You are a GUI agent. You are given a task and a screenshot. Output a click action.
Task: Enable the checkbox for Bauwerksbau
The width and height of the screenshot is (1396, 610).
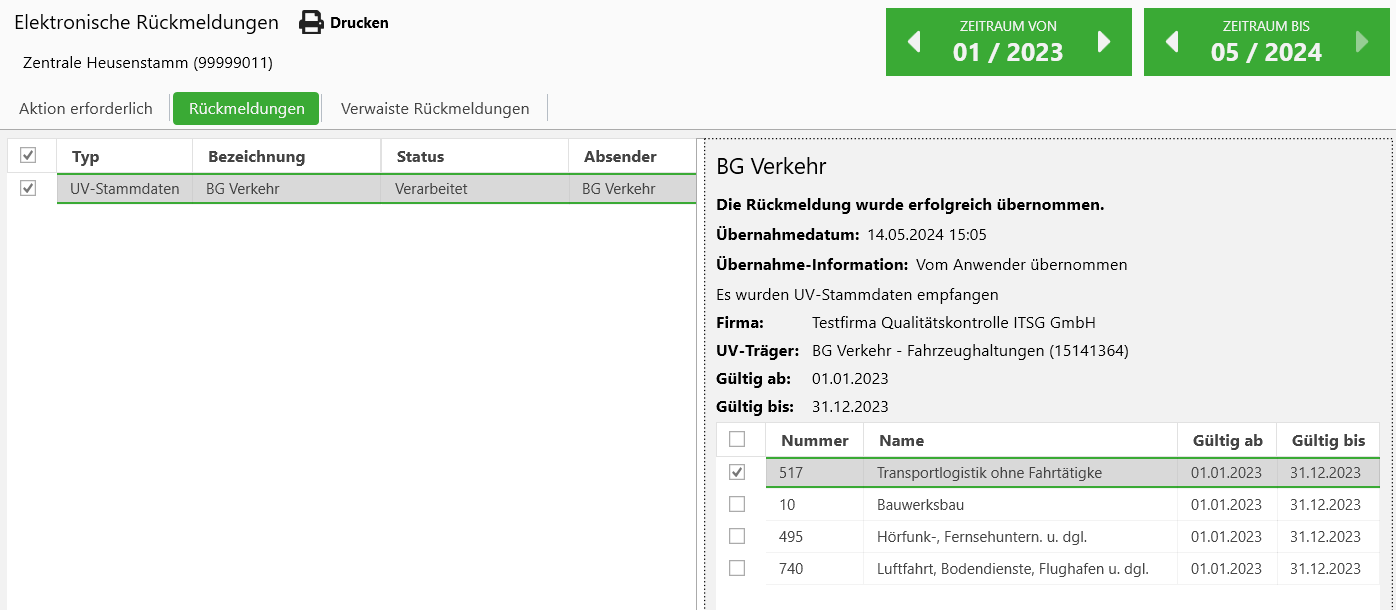(x=738, y=504)
